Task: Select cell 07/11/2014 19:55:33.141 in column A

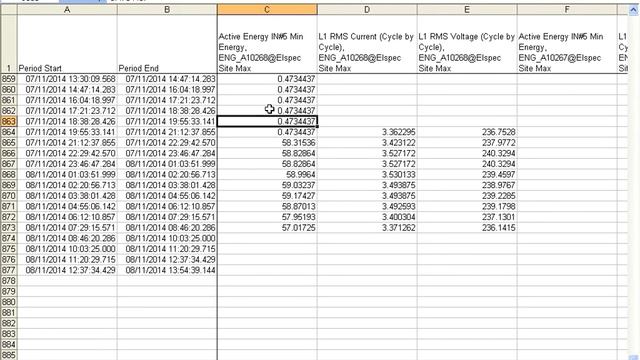Action: 67,132
